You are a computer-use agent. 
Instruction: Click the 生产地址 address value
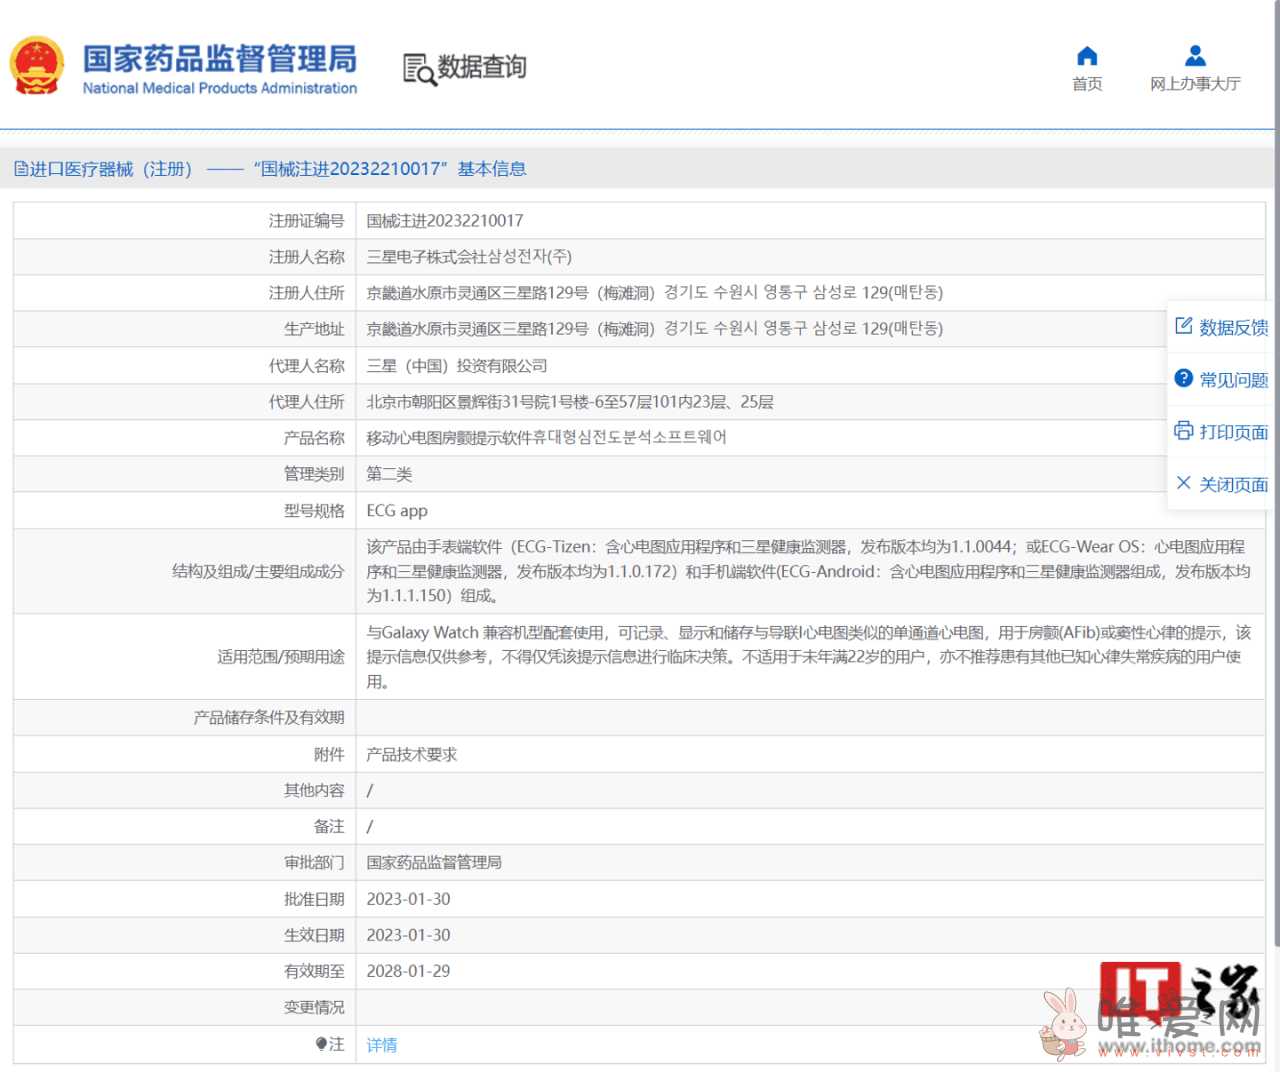pos(655,328)
